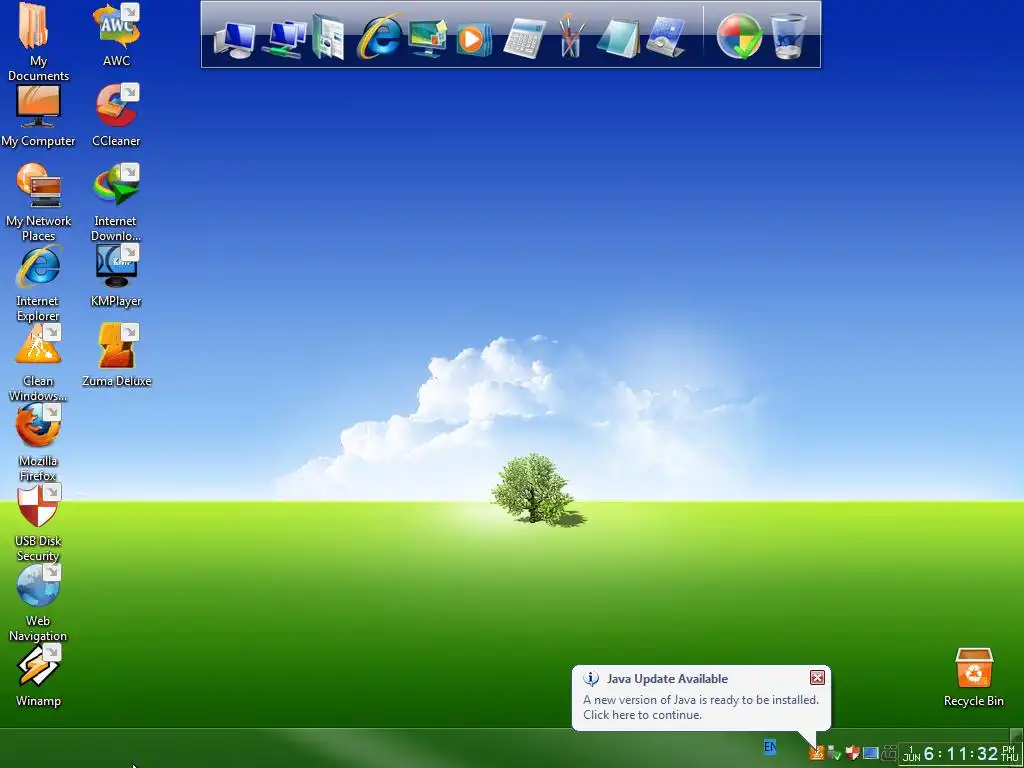
Task: Open the documents folder icon in the dock
Action: point(328,37)
